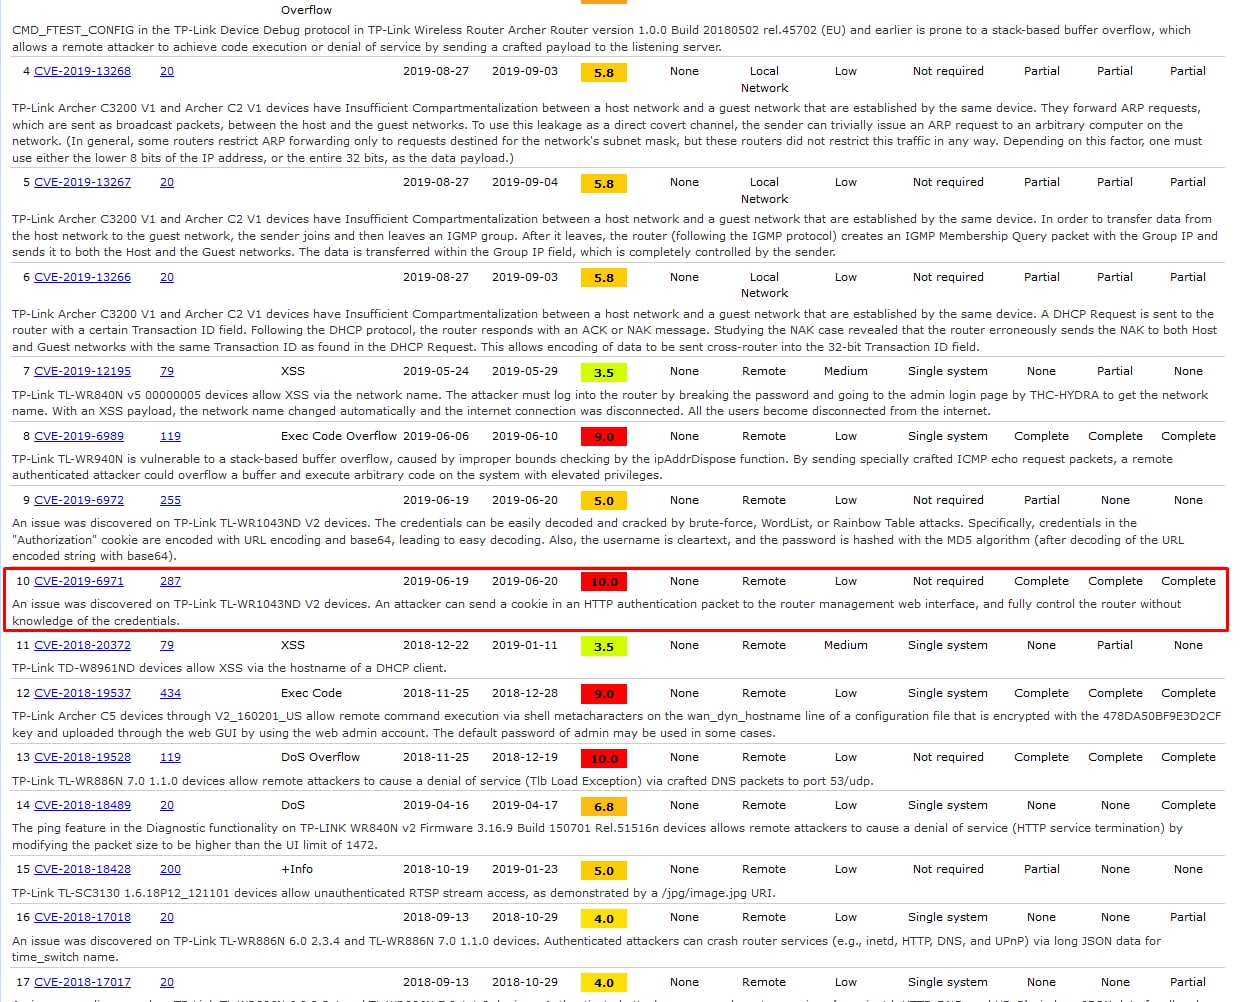This screenshot has width=1245, height=1002.
Task: Click the 5.0 score for CVE-2019-6972
Action: pyautogui.click(x=604, y=501)
